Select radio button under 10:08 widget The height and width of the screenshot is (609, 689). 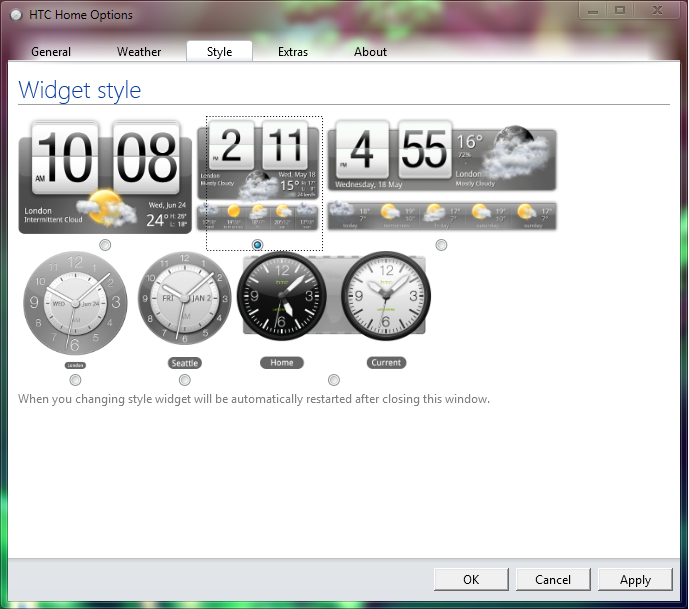tap(105, 245)
